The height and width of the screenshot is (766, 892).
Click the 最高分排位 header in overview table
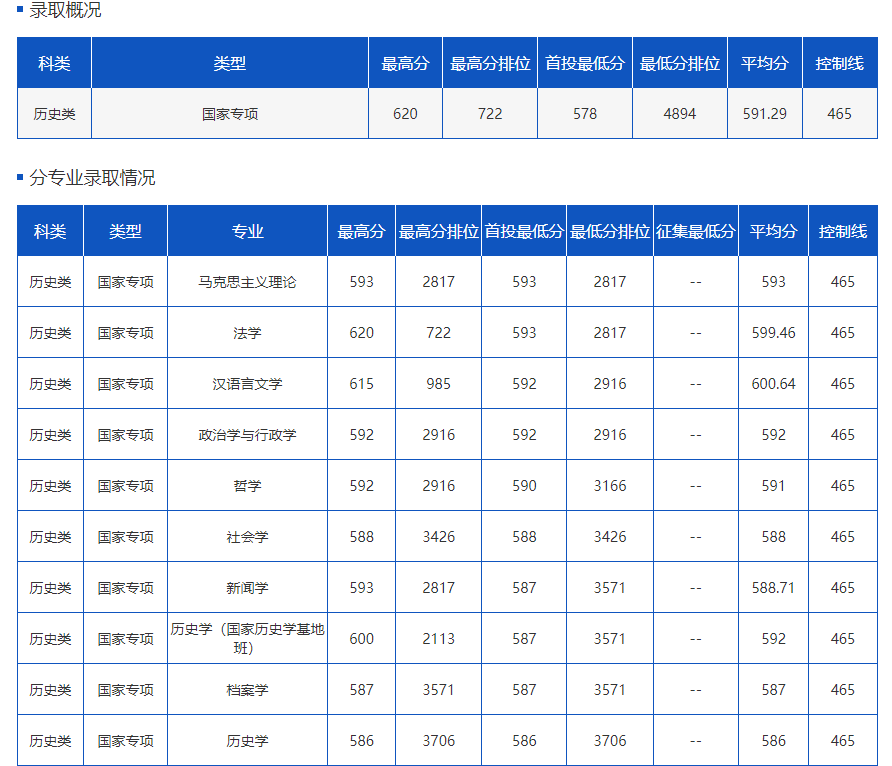click(x=490, y=63)
